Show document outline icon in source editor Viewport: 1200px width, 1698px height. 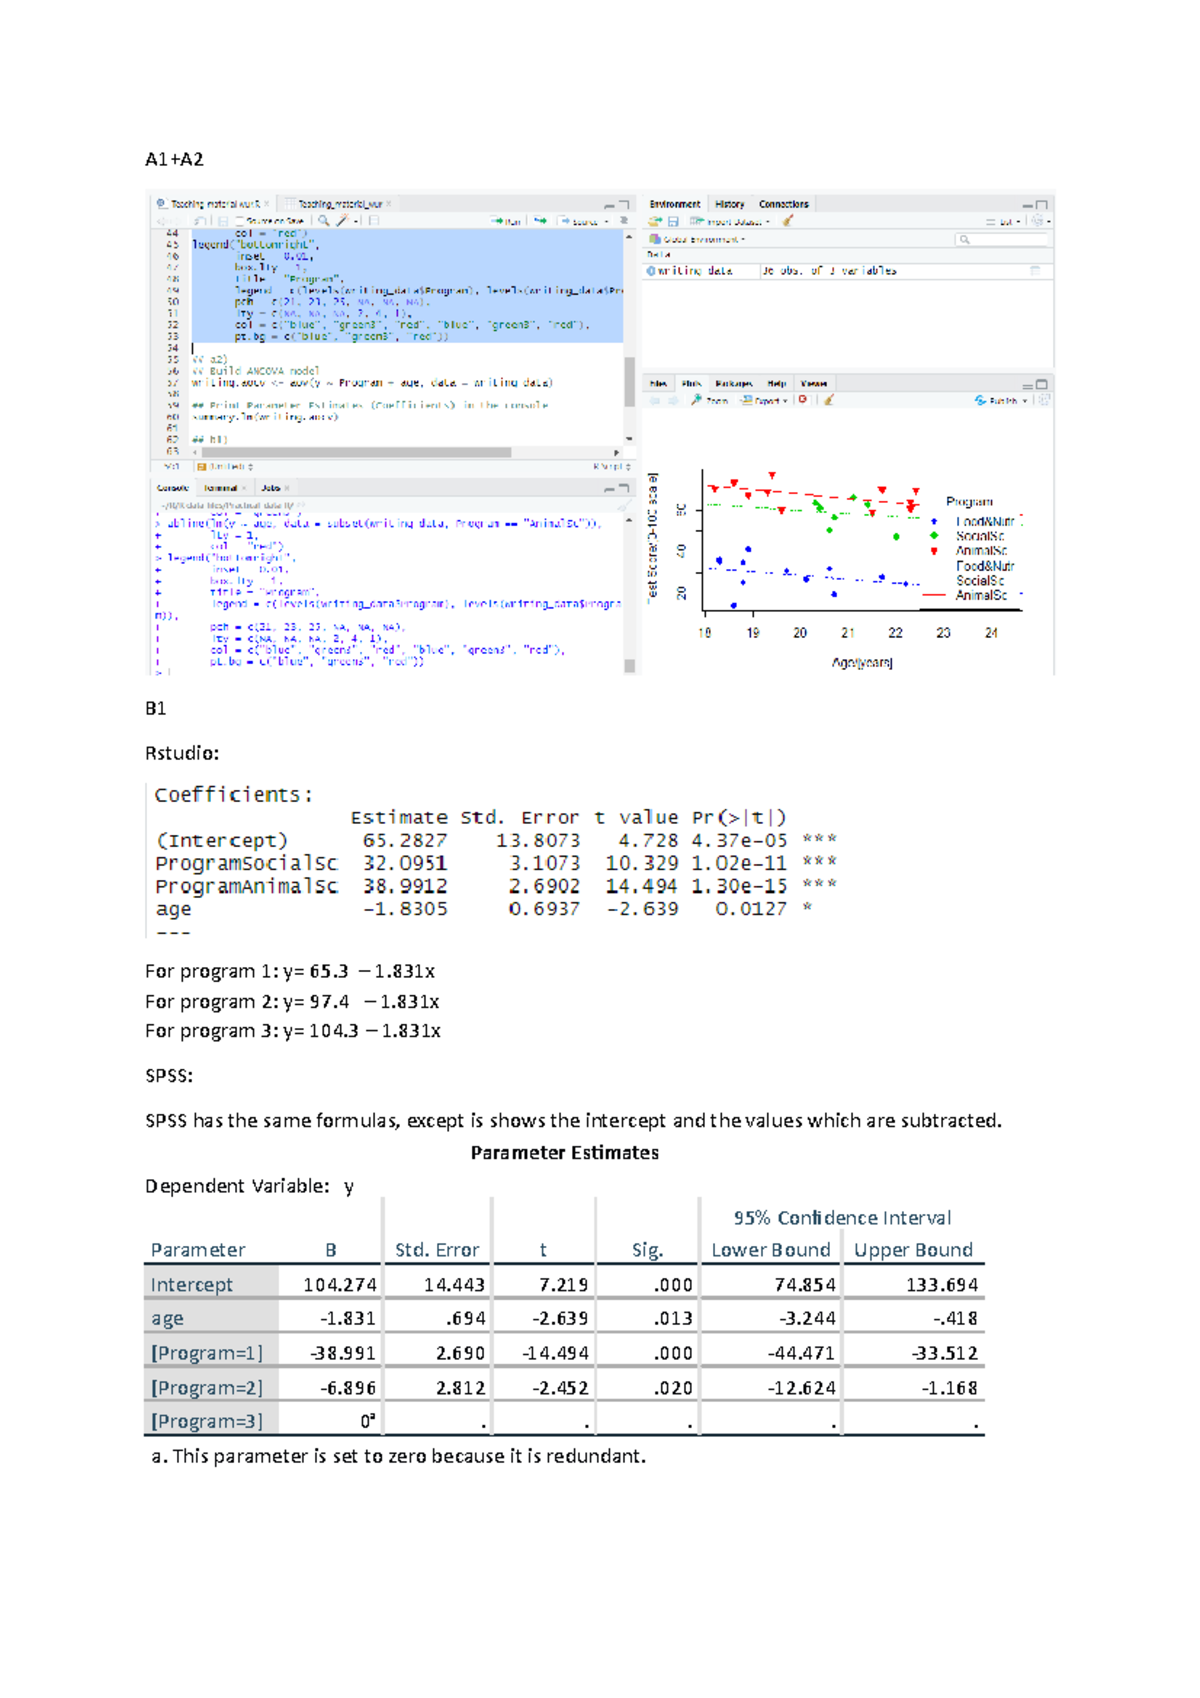click(624, 221)
